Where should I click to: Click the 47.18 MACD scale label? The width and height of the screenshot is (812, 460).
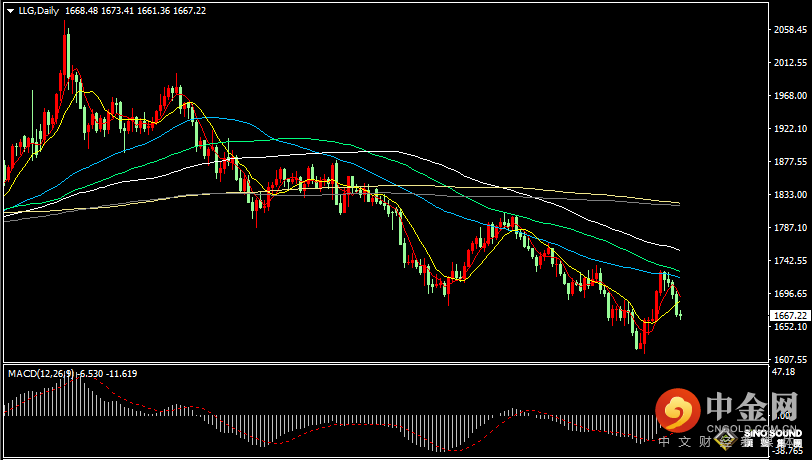pyautogui.click(x=784, y=372)
